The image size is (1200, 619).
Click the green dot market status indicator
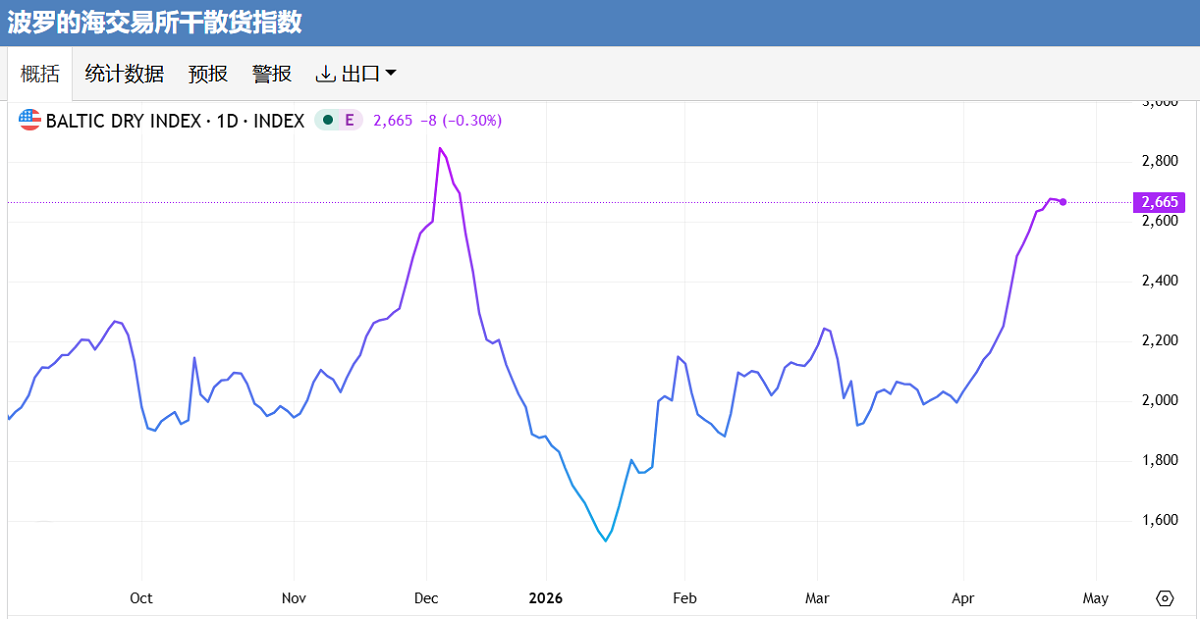click(x=327, y=121)
